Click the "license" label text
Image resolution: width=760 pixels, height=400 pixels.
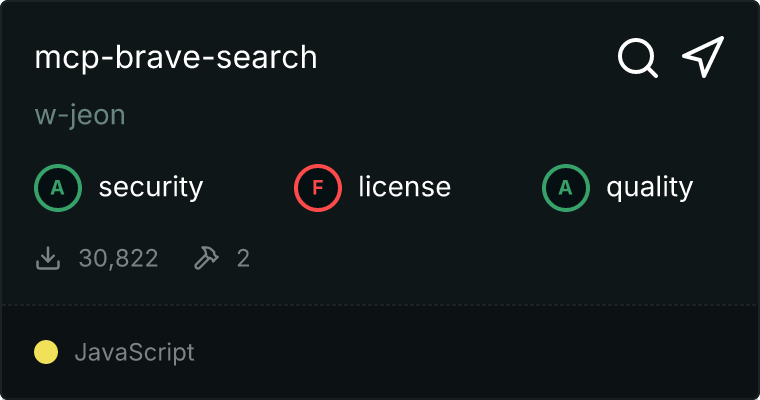click(x=404, y=187)
